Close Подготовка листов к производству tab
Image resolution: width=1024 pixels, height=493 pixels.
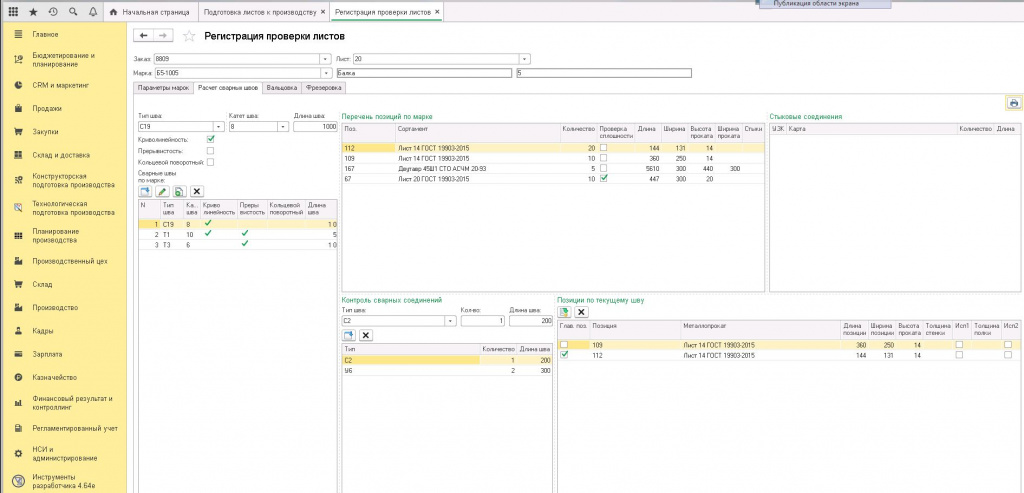[x=323, y=12]
